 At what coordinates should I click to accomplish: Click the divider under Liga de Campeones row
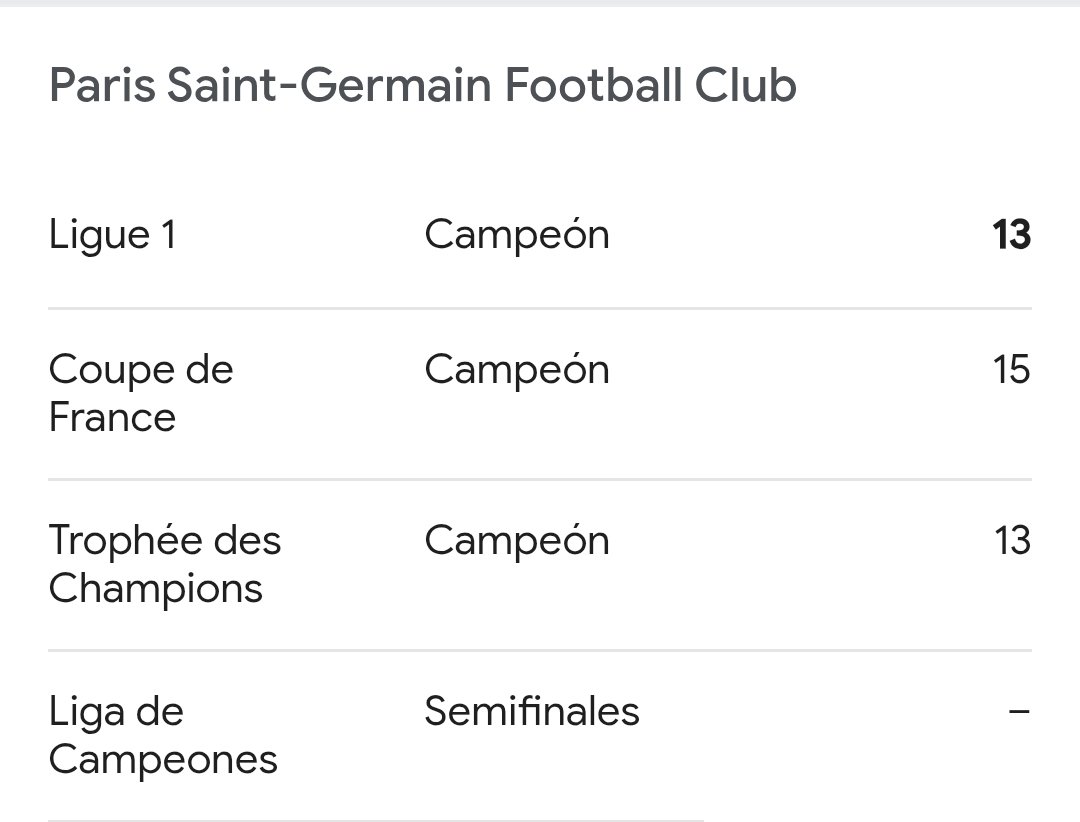point(376,820)
